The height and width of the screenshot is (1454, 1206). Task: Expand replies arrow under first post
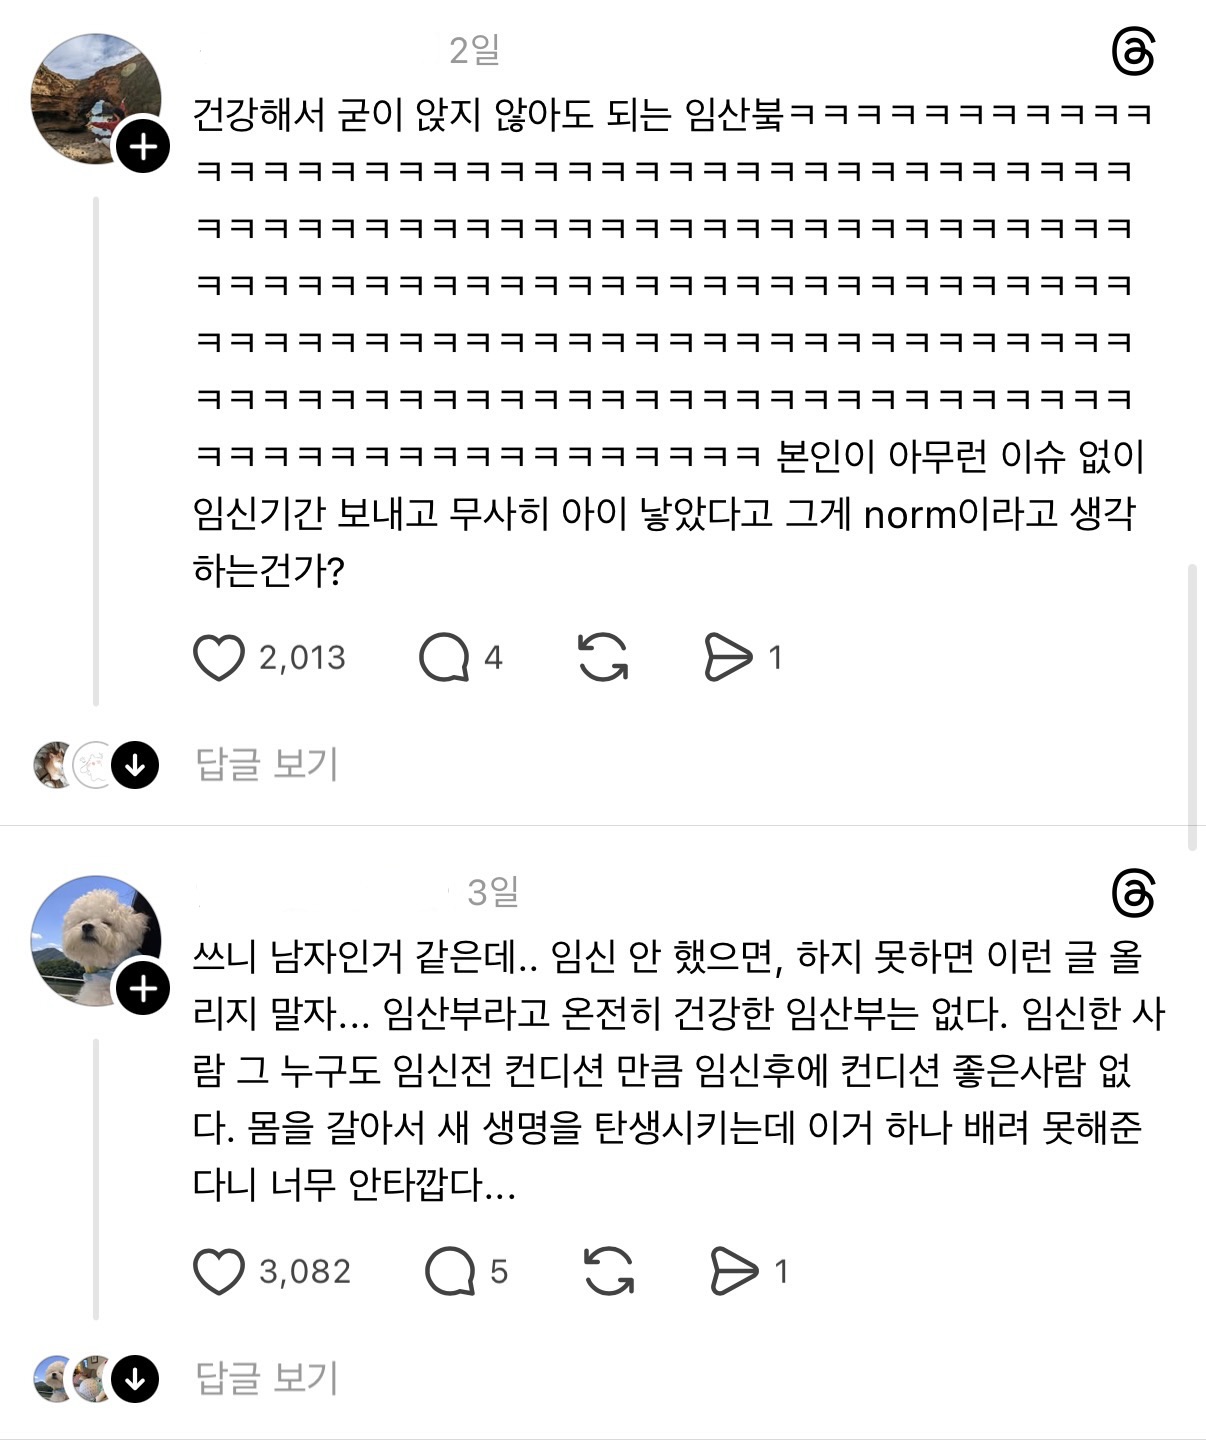click(x=135, y=766)
